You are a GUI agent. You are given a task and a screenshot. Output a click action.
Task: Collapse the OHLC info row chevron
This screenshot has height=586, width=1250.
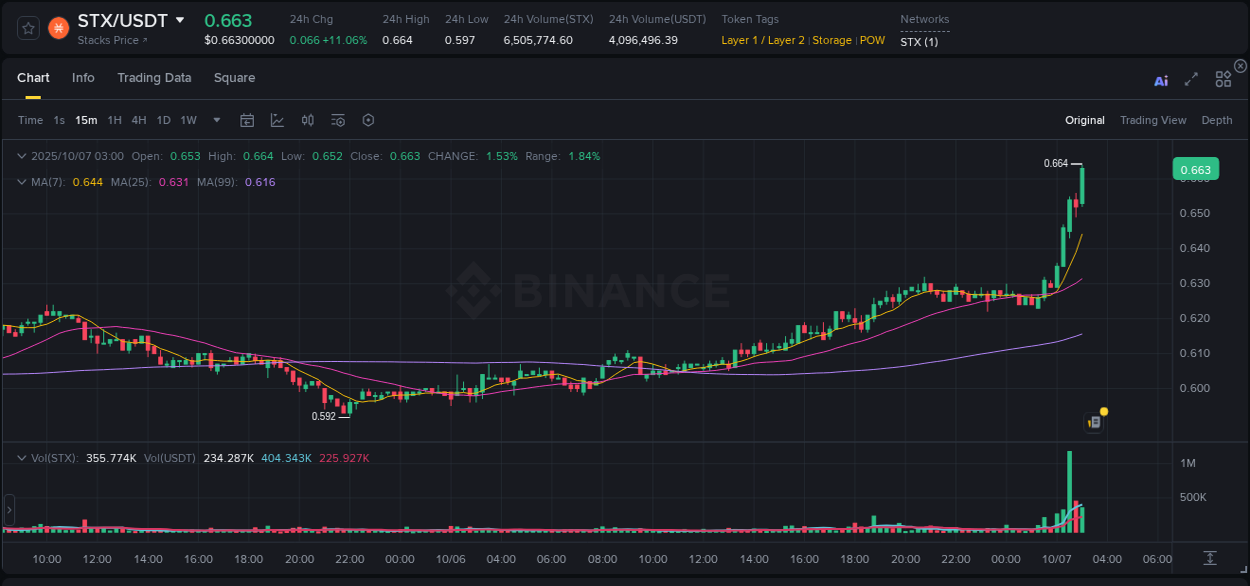21,156
